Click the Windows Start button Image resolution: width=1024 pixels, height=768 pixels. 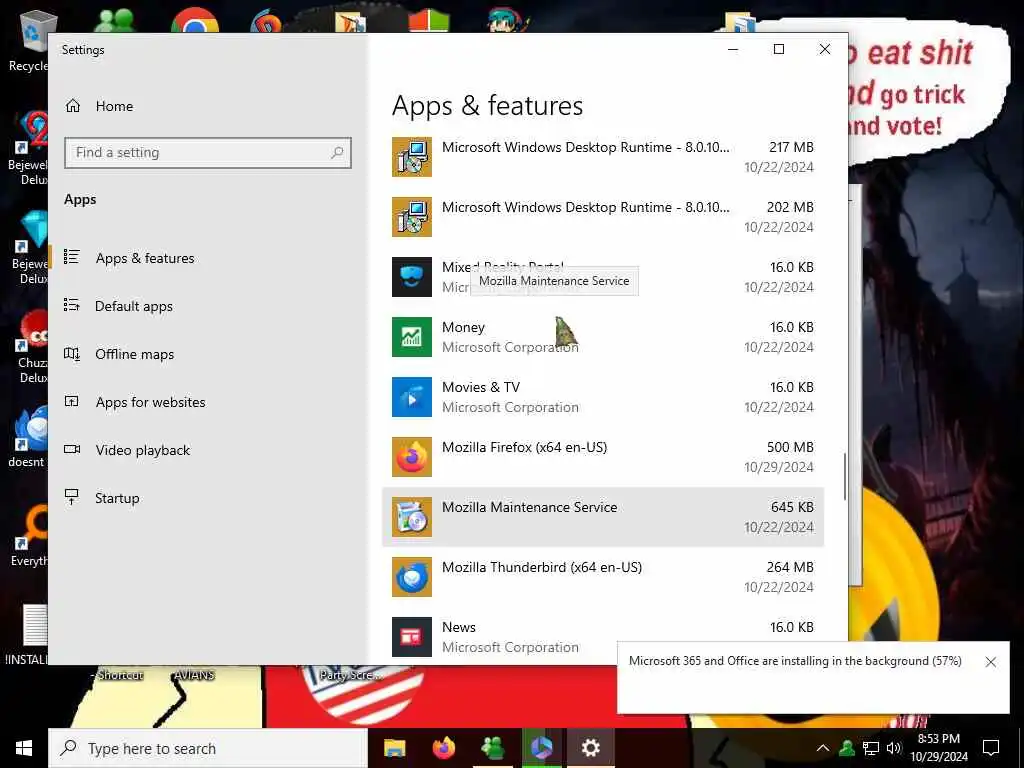pos(24,748)
